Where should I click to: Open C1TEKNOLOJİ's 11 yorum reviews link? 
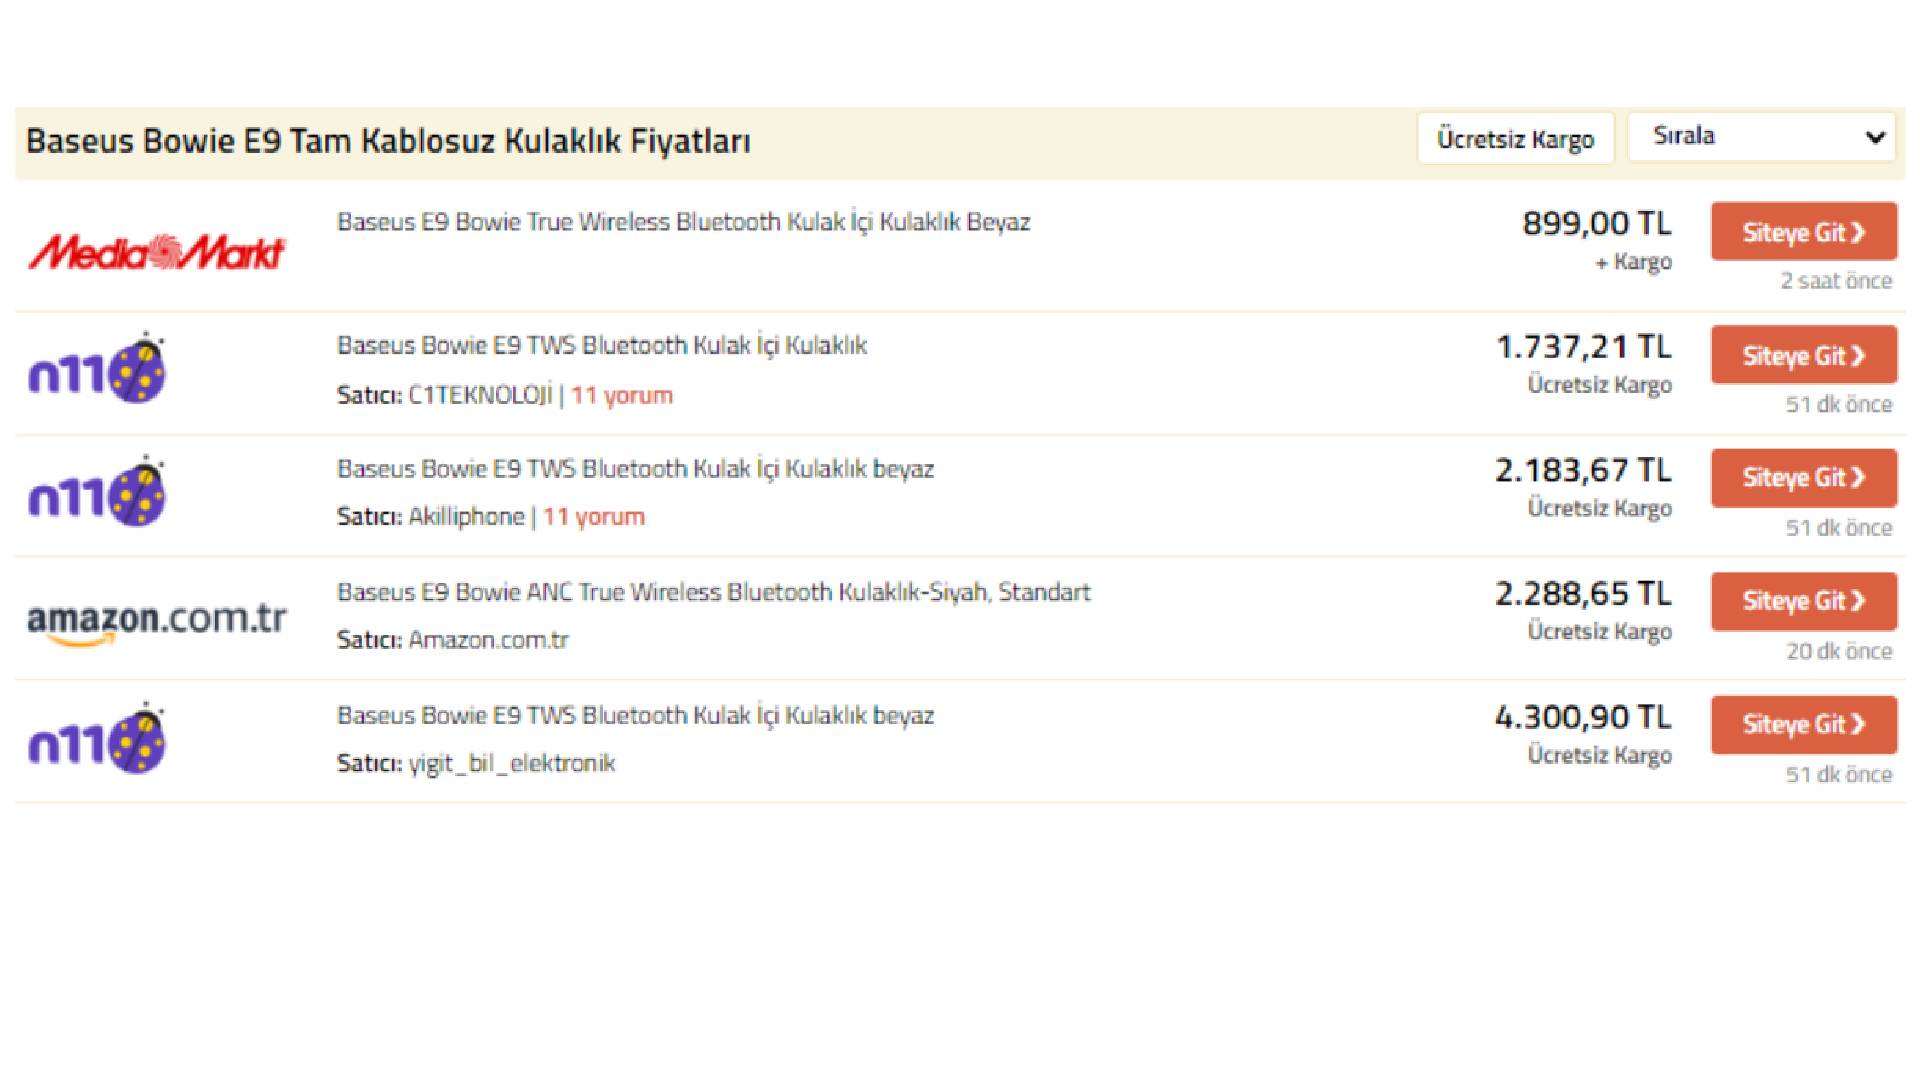621,395
